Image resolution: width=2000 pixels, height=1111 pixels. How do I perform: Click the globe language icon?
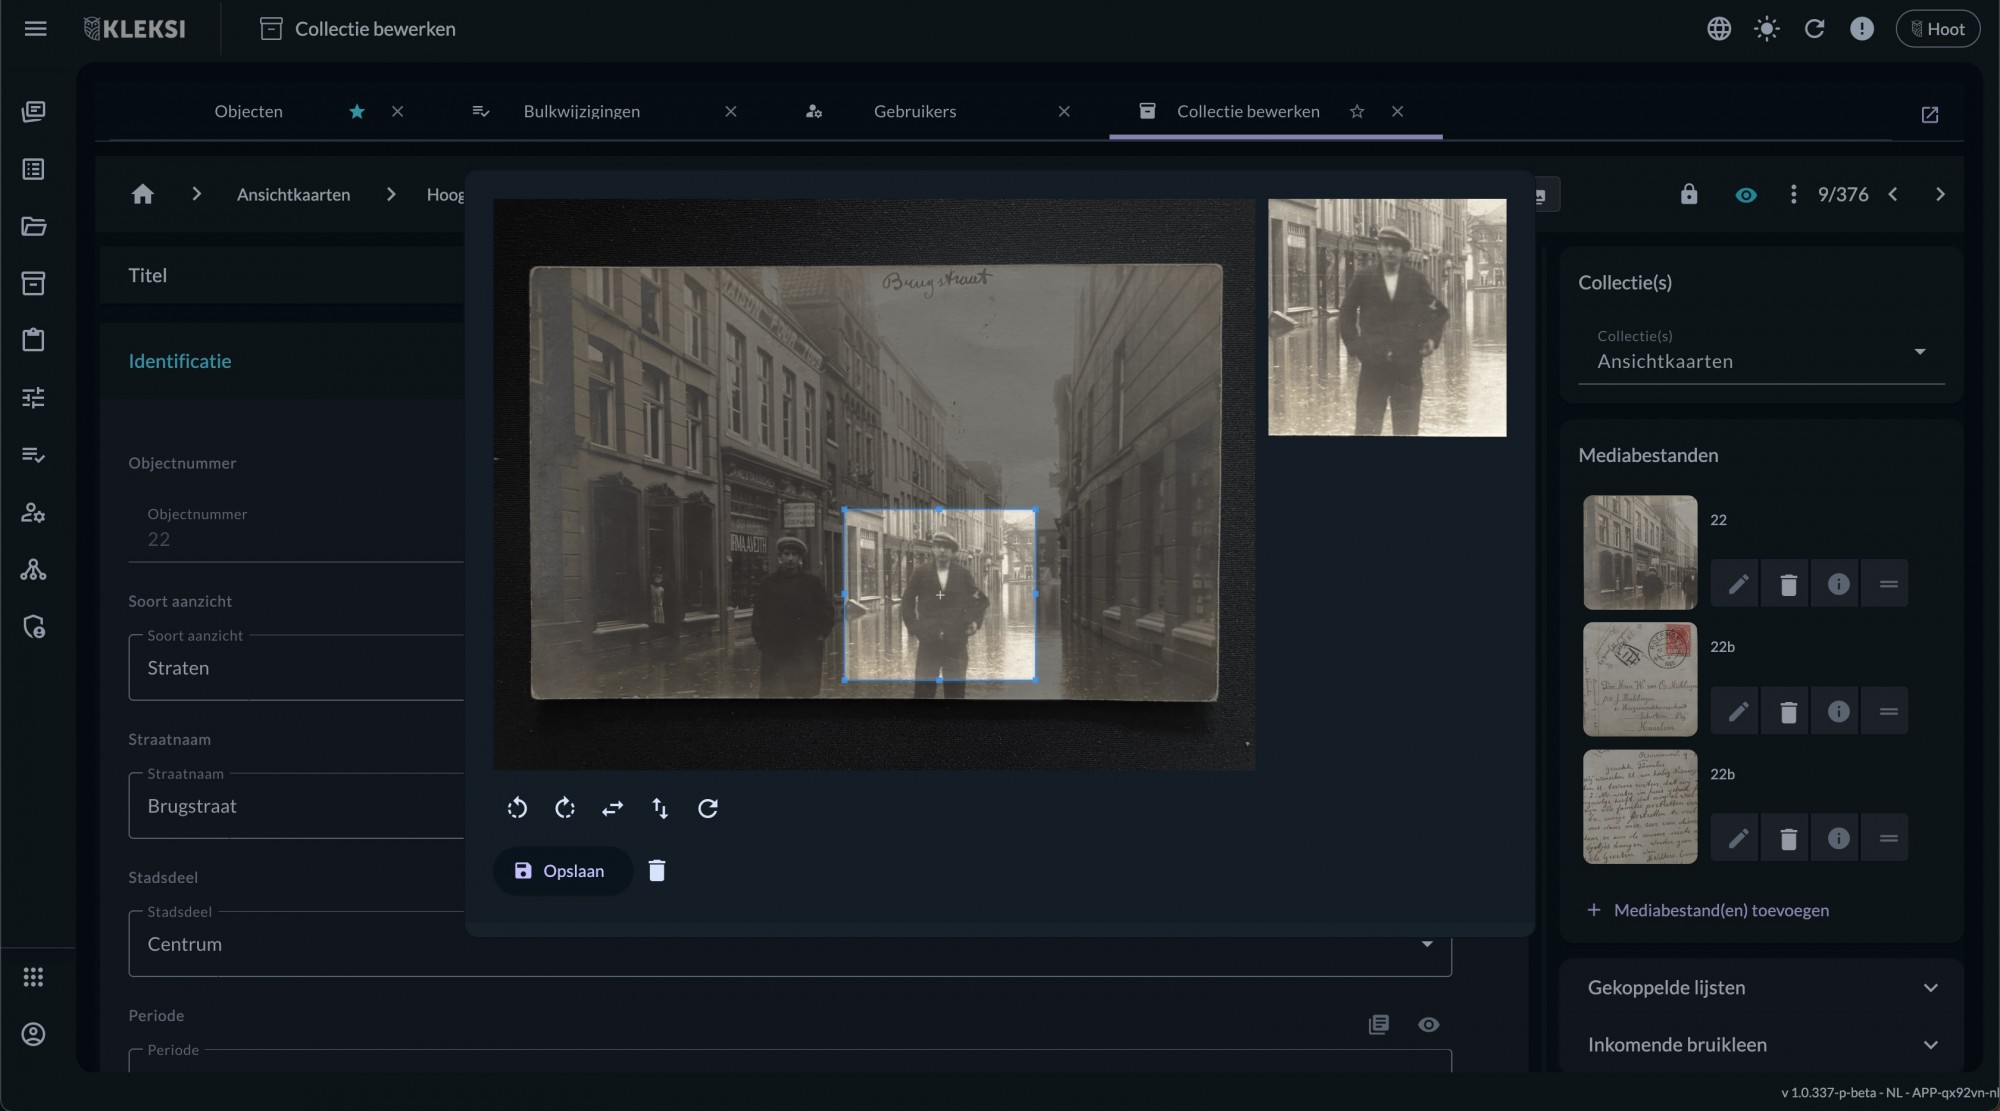click(x=1719, y=29)
